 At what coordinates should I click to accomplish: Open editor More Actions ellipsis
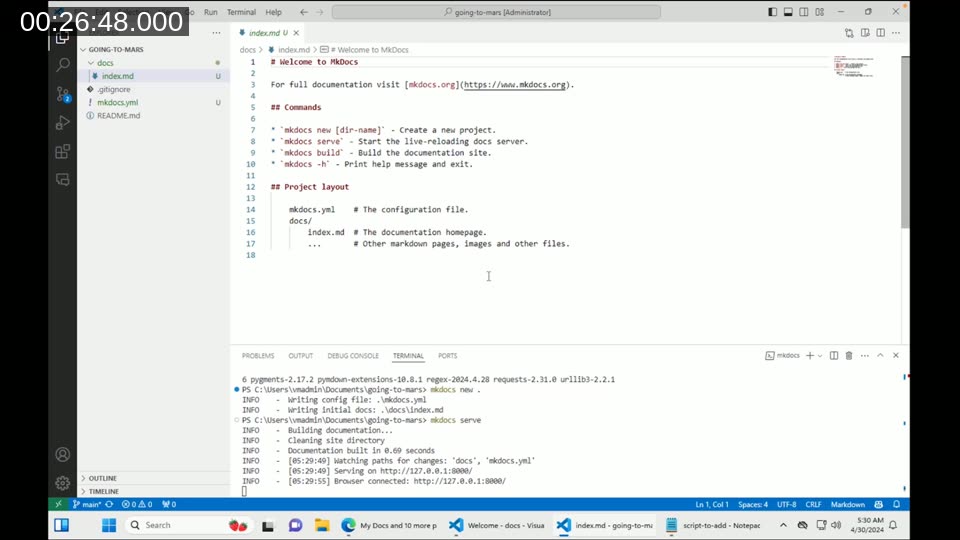click(x=896, y=33)
